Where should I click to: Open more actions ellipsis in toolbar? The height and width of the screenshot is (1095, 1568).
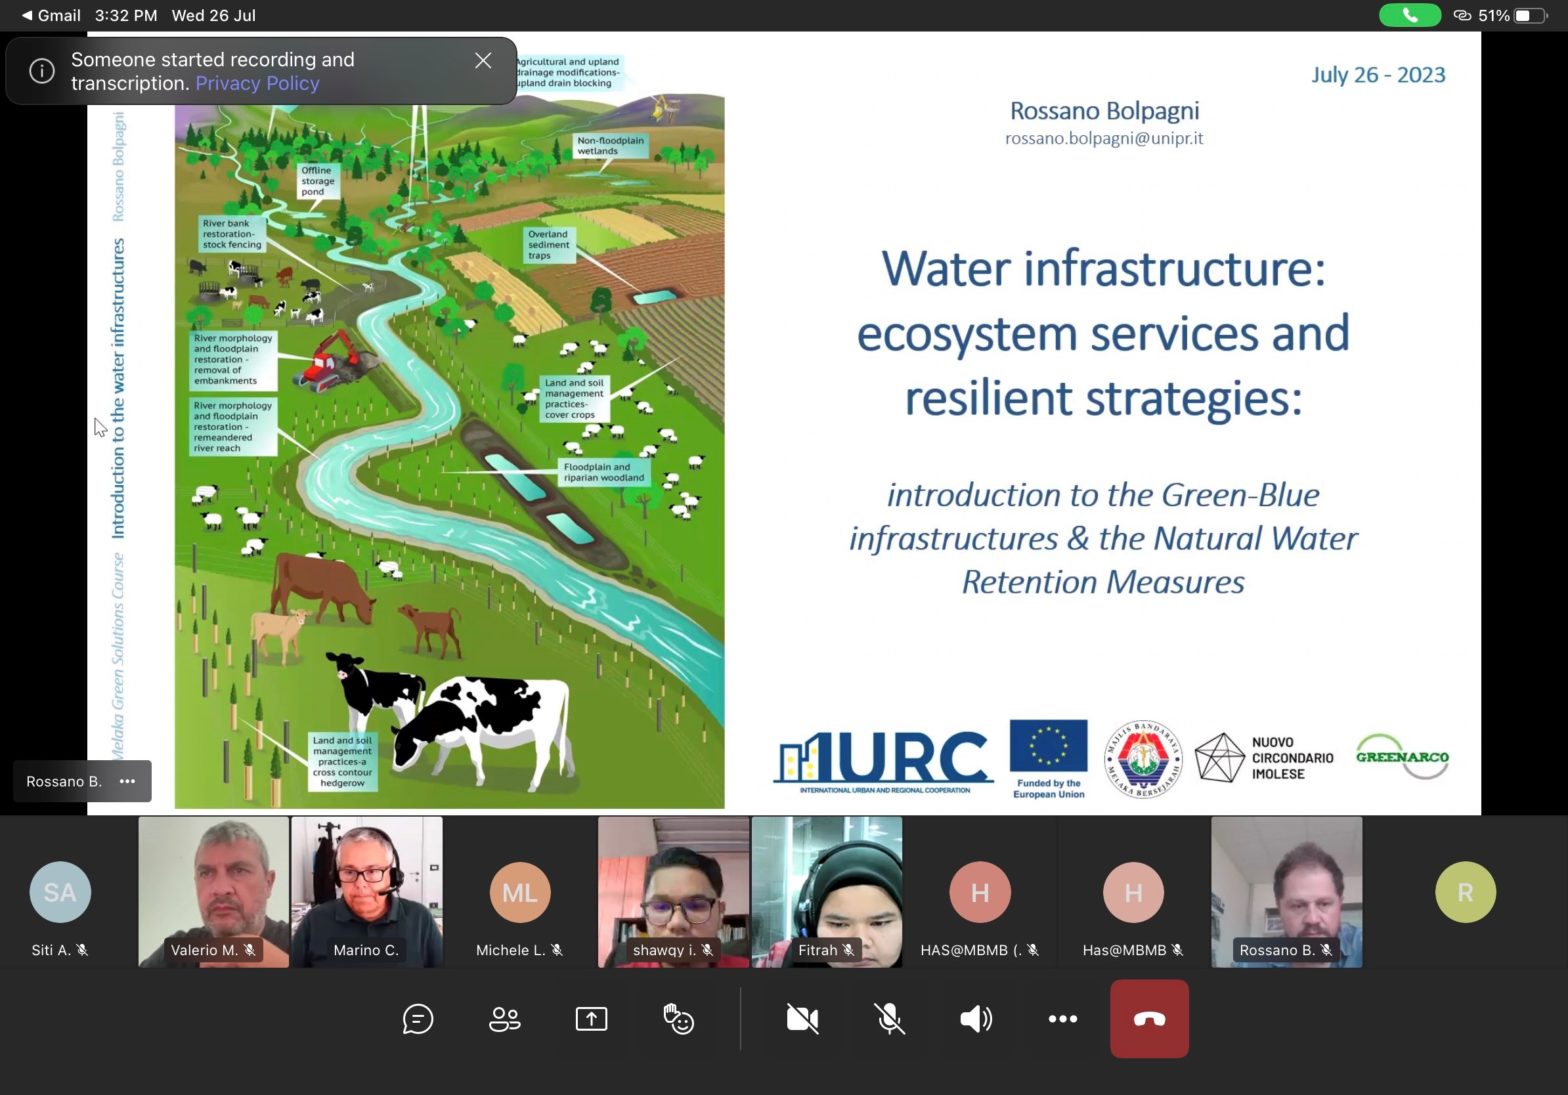[1062, 1019]
